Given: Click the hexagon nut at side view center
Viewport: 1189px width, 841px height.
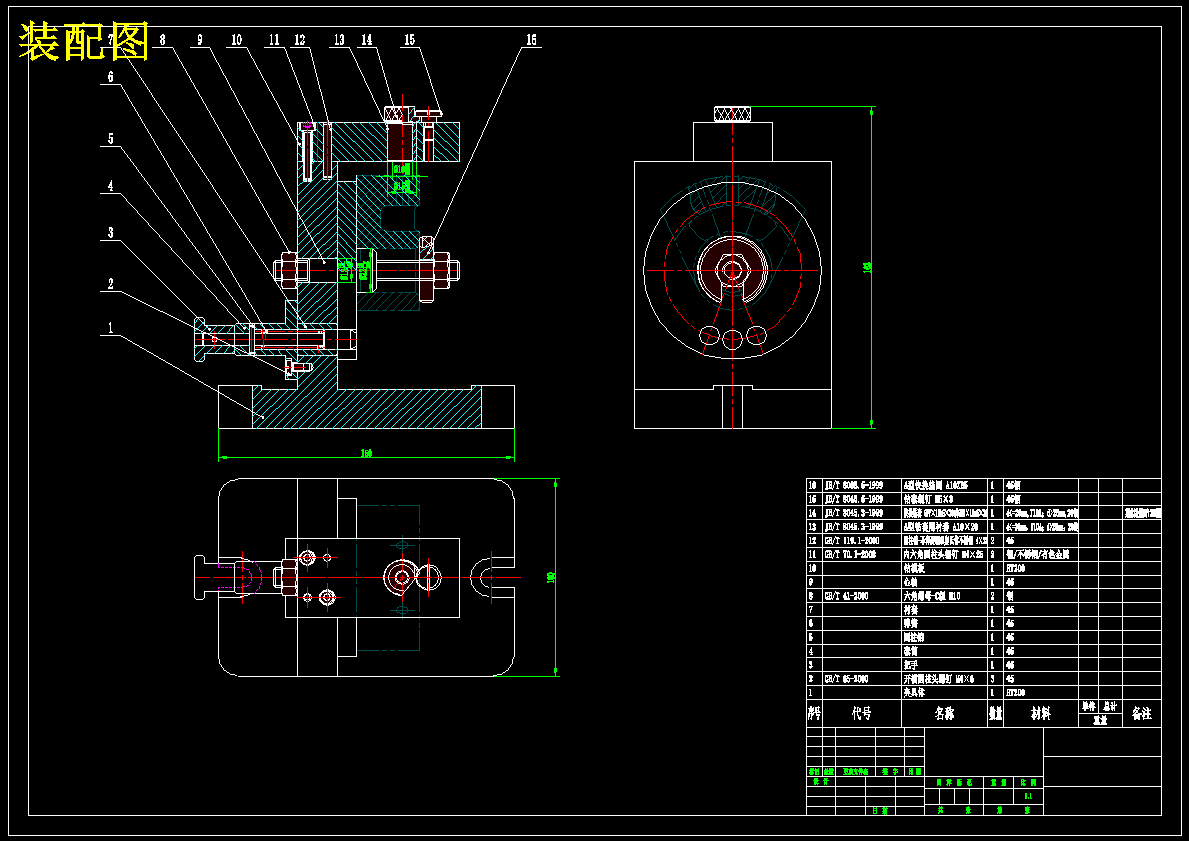Looking at the screenshot, I should coord(733,269).
